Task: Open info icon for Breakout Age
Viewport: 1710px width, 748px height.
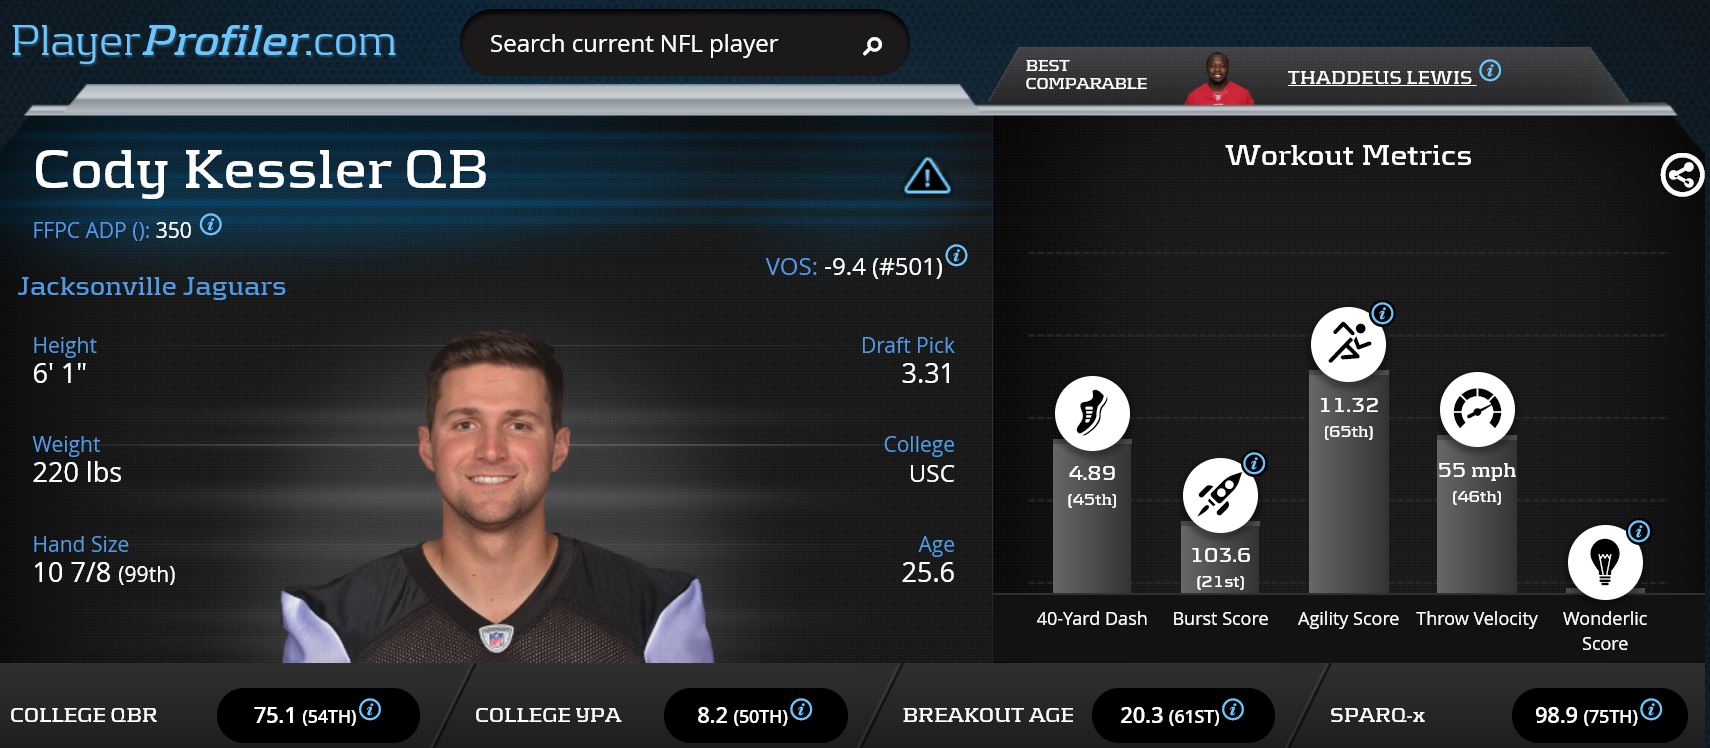Action: (x=1233, y=710)
